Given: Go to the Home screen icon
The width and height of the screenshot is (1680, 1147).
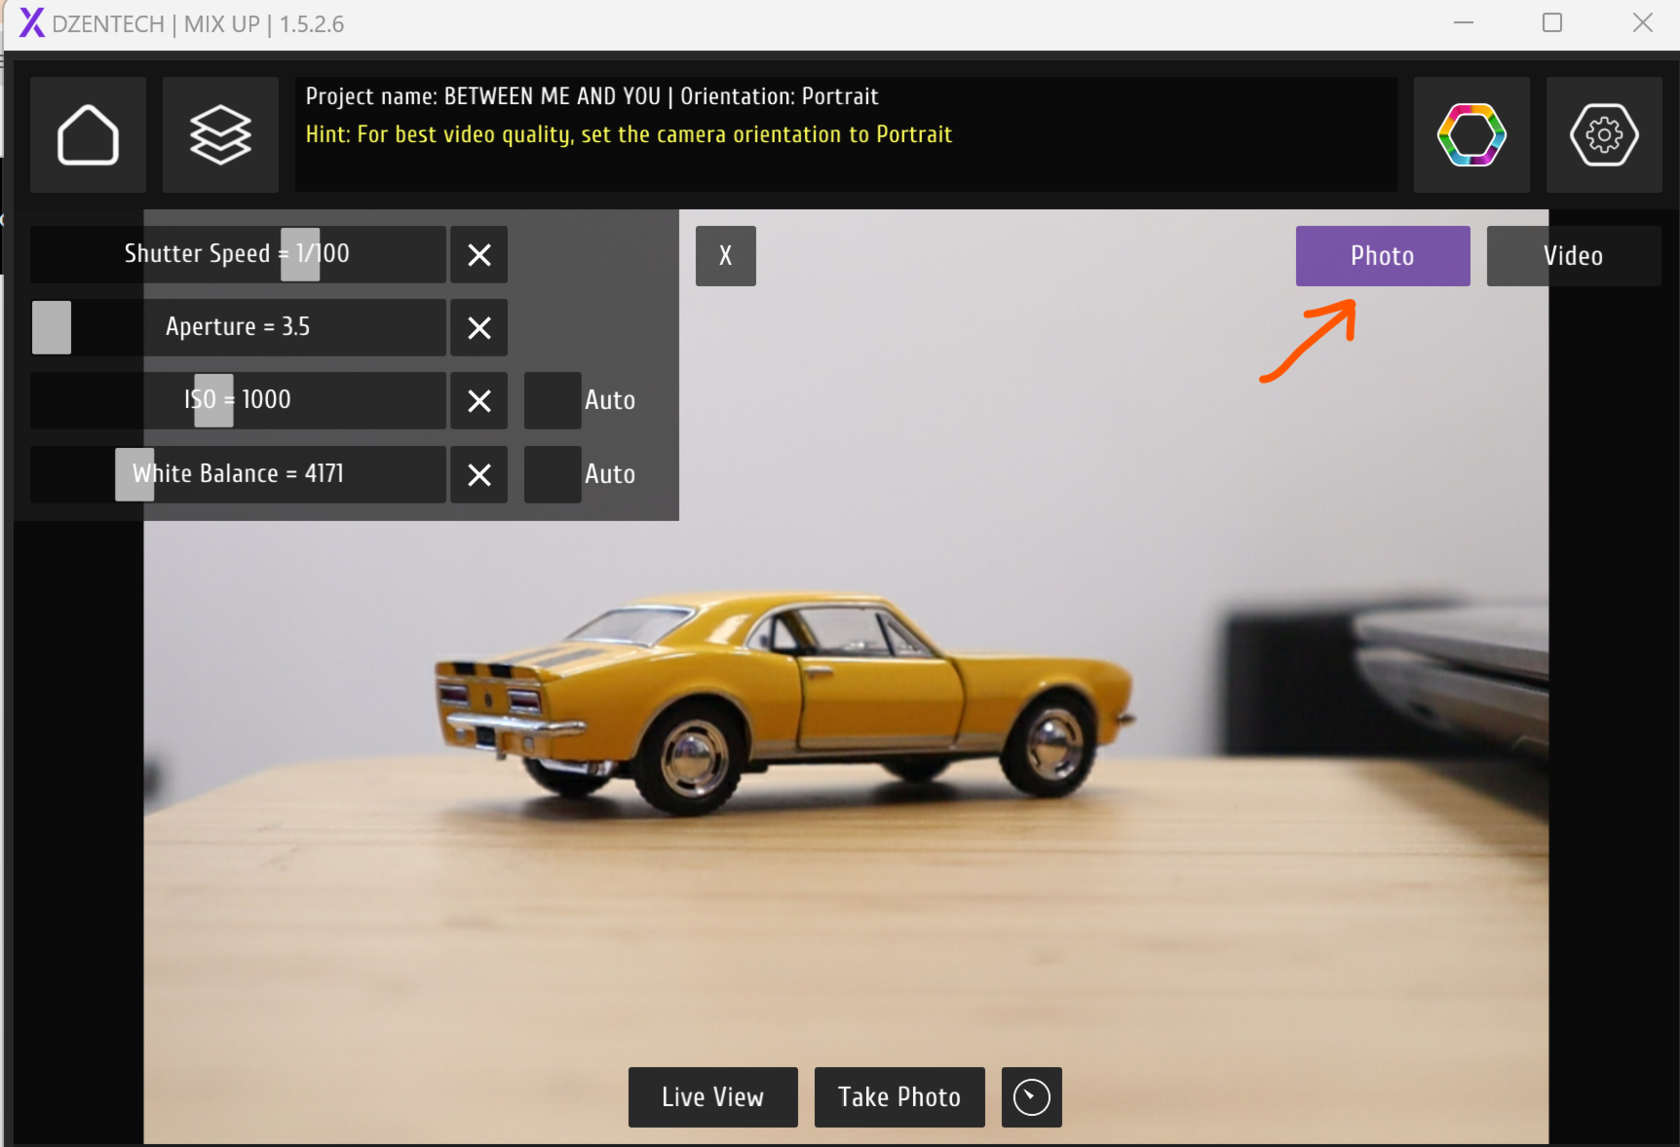Looking at the screenshot, I should (x=88, y=135).
